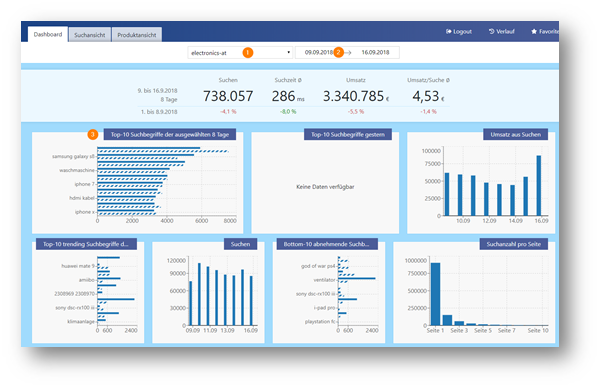Click the Seite 1 bar in chart
The image size is (601, 389).
[435, 294]
